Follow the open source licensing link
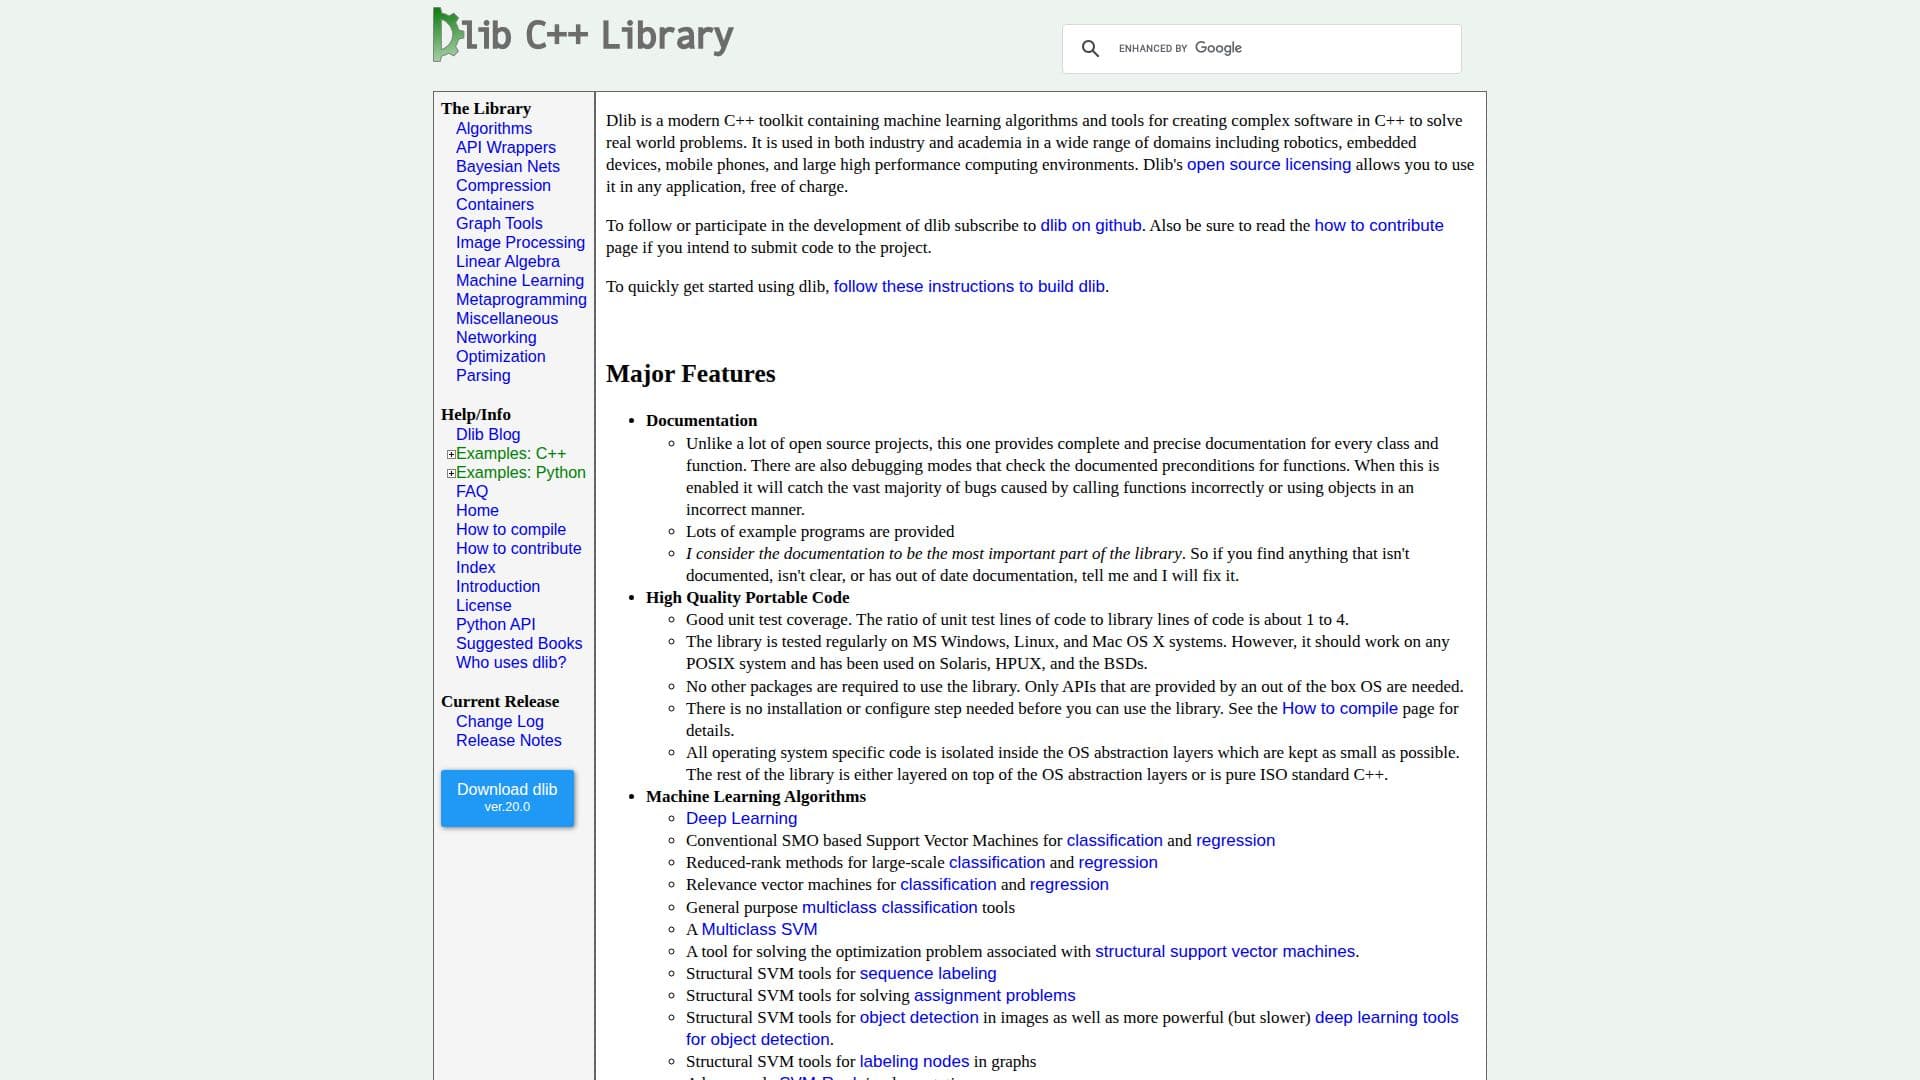 coord(1268,164)
